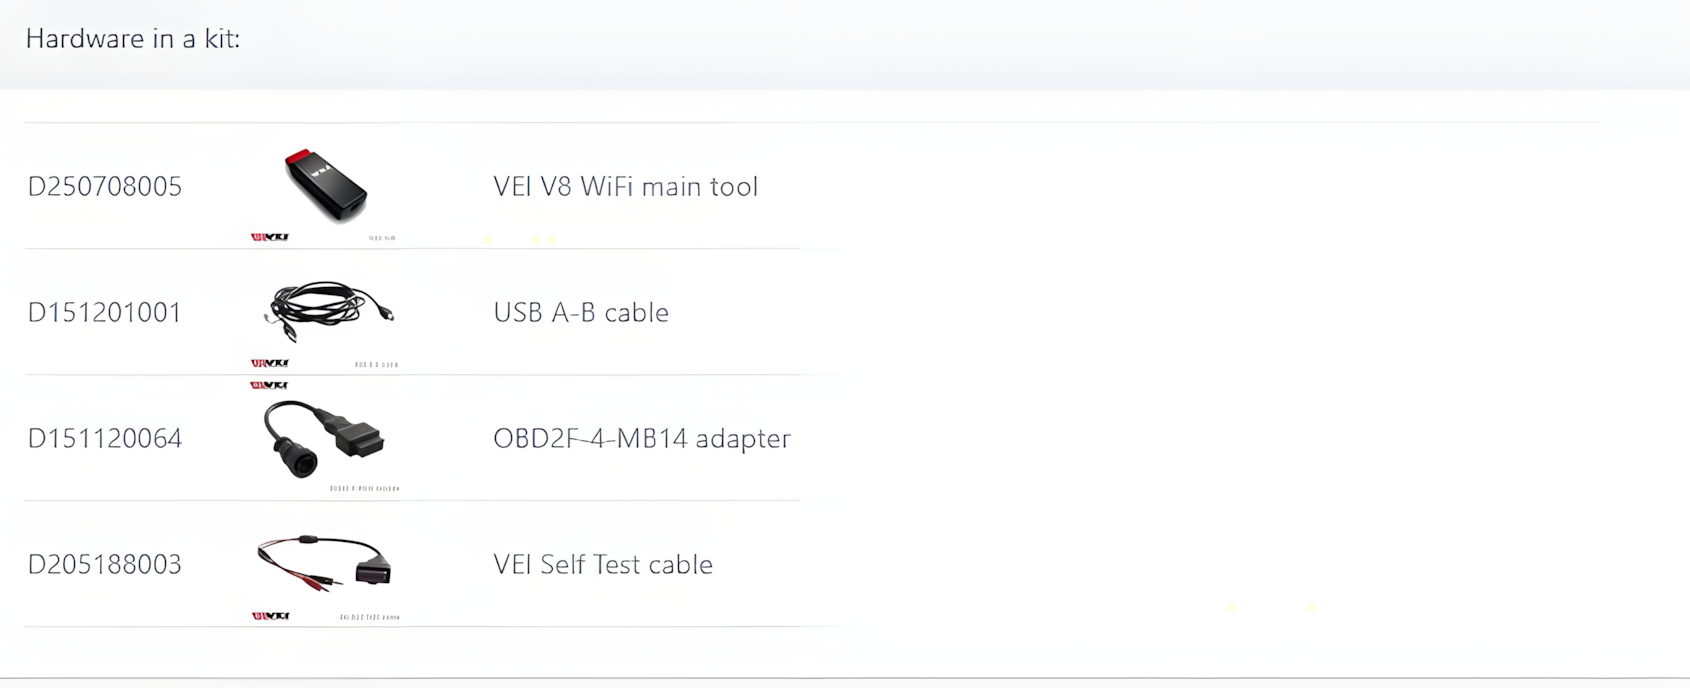1690x688 pixels.
Task: Click small caption under Self Test cable image
Action: click(370, 617)
